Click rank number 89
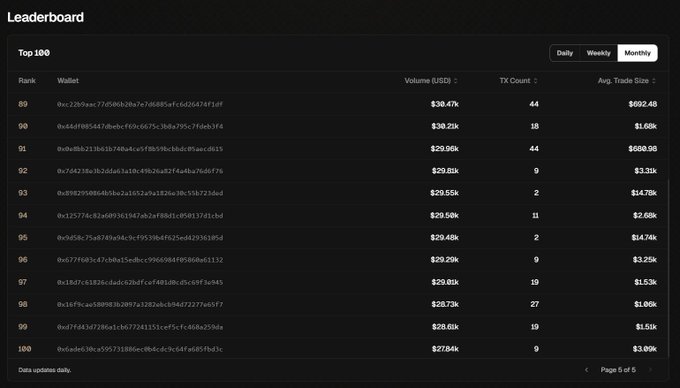Viewport: 680px width, 388px height. 23,104
